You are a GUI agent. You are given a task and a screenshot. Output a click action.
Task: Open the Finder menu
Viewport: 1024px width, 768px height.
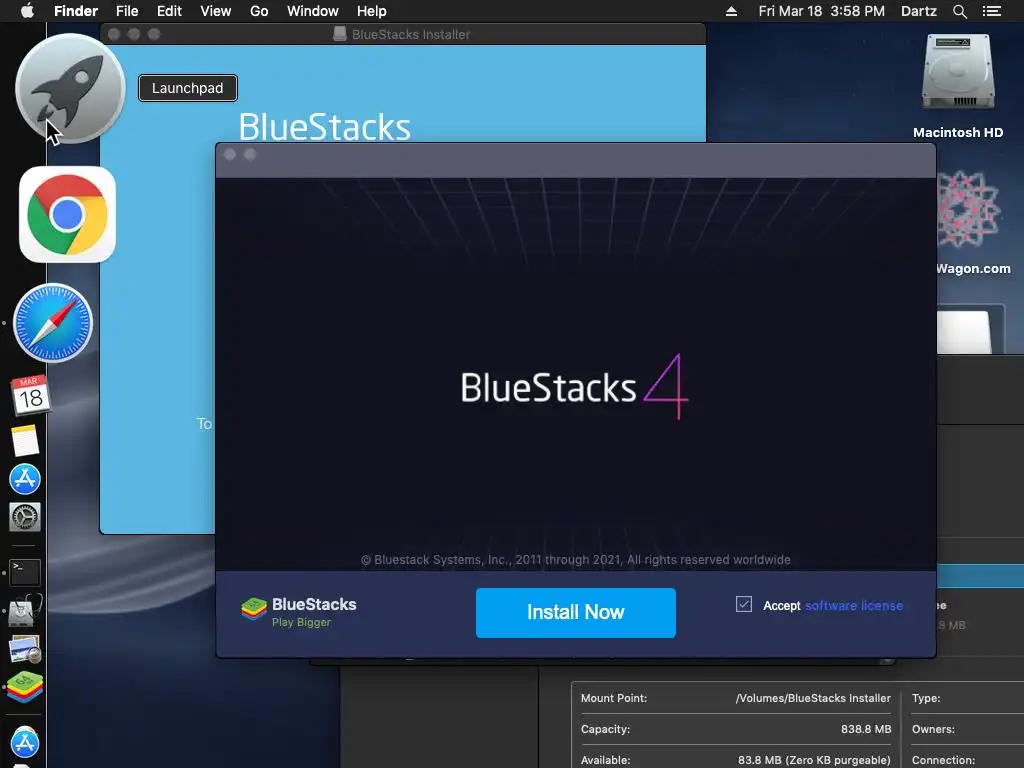point(76,11)
